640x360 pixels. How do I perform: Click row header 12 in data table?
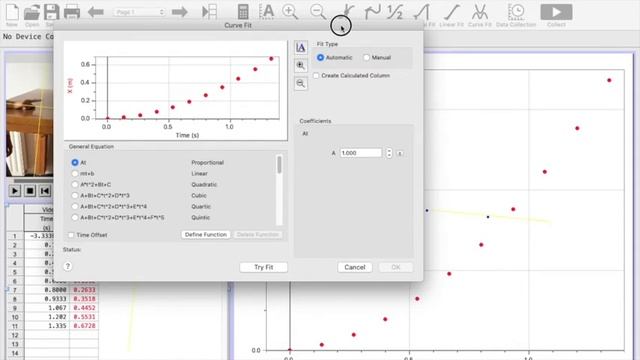(x=15, y=335)
